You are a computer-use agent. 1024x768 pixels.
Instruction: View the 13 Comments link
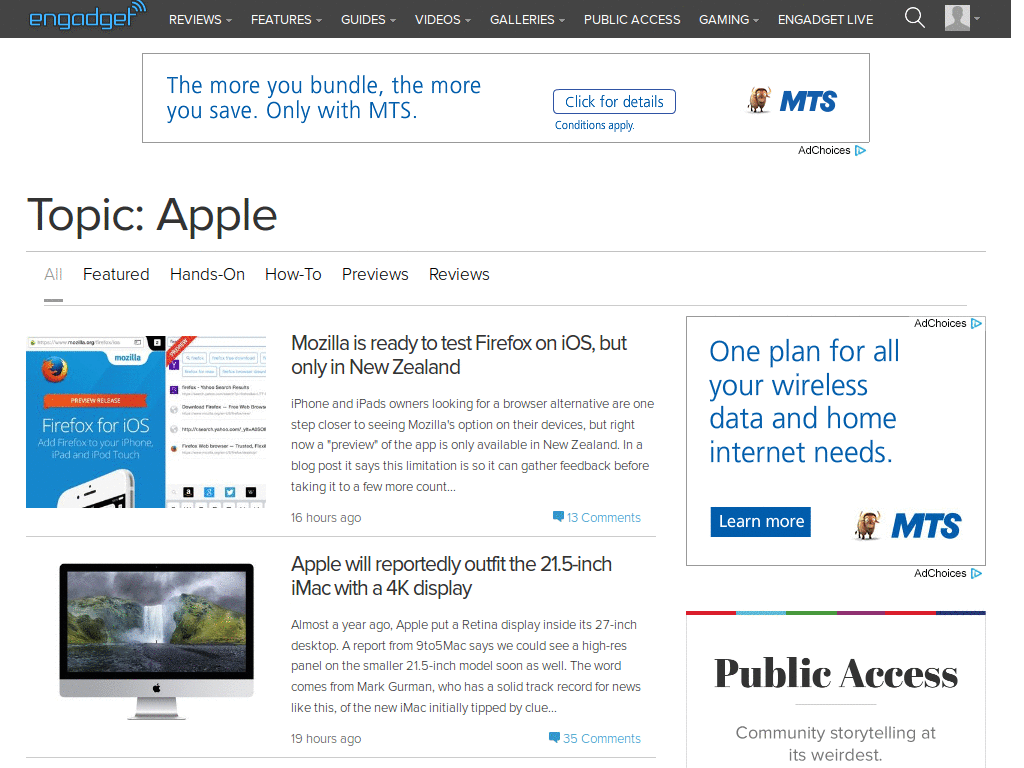coord(603,517)
